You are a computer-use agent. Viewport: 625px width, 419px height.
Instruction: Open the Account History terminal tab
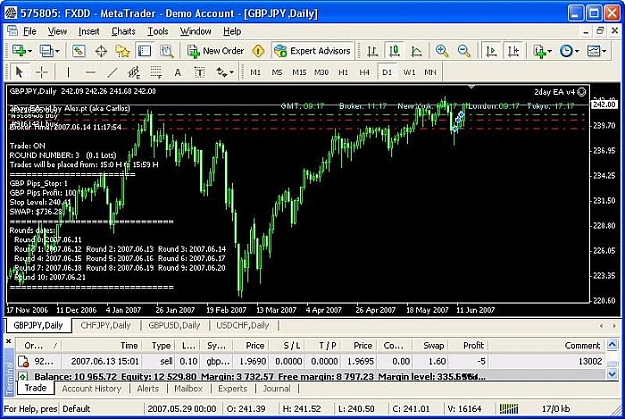pyautogui.click(x=91, y=389)
